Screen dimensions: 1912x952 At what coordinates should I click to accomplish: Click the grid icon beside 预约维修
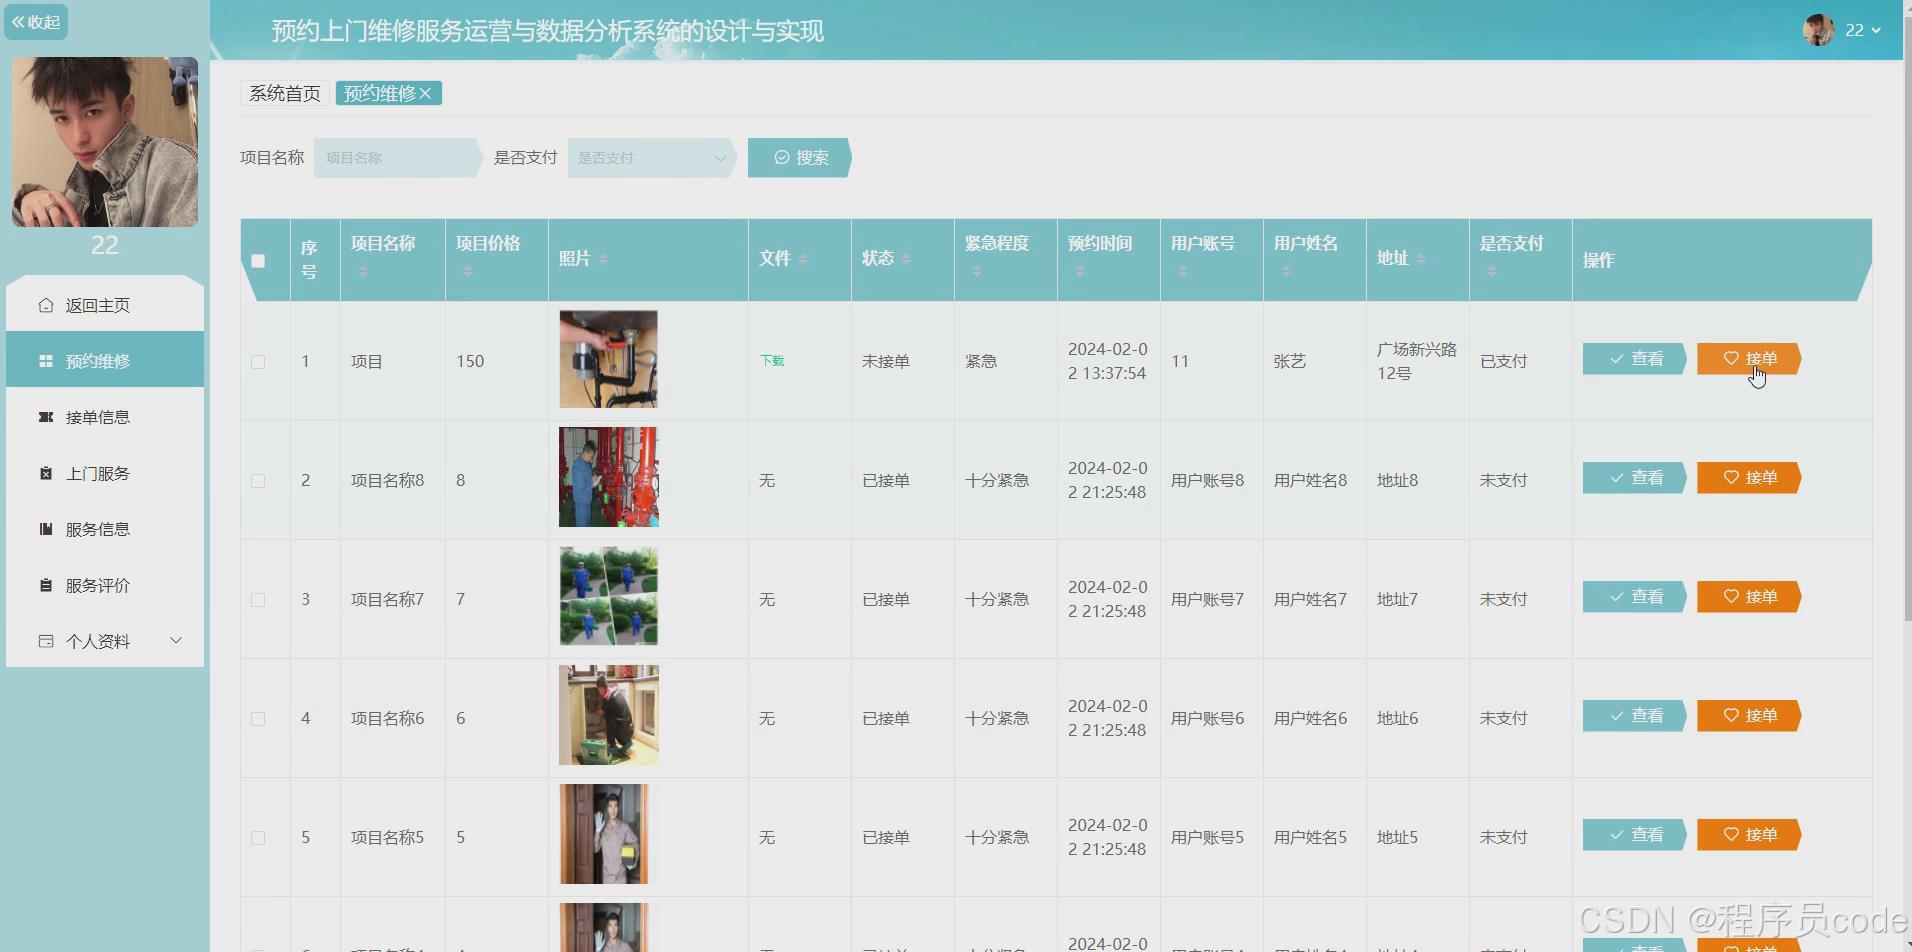coord(46,361)
